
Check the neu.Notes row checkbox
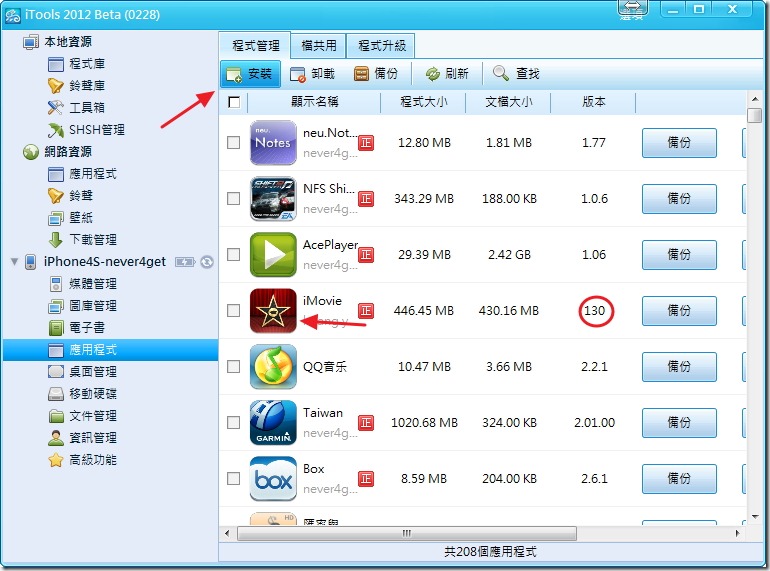(x=234, y=142)
